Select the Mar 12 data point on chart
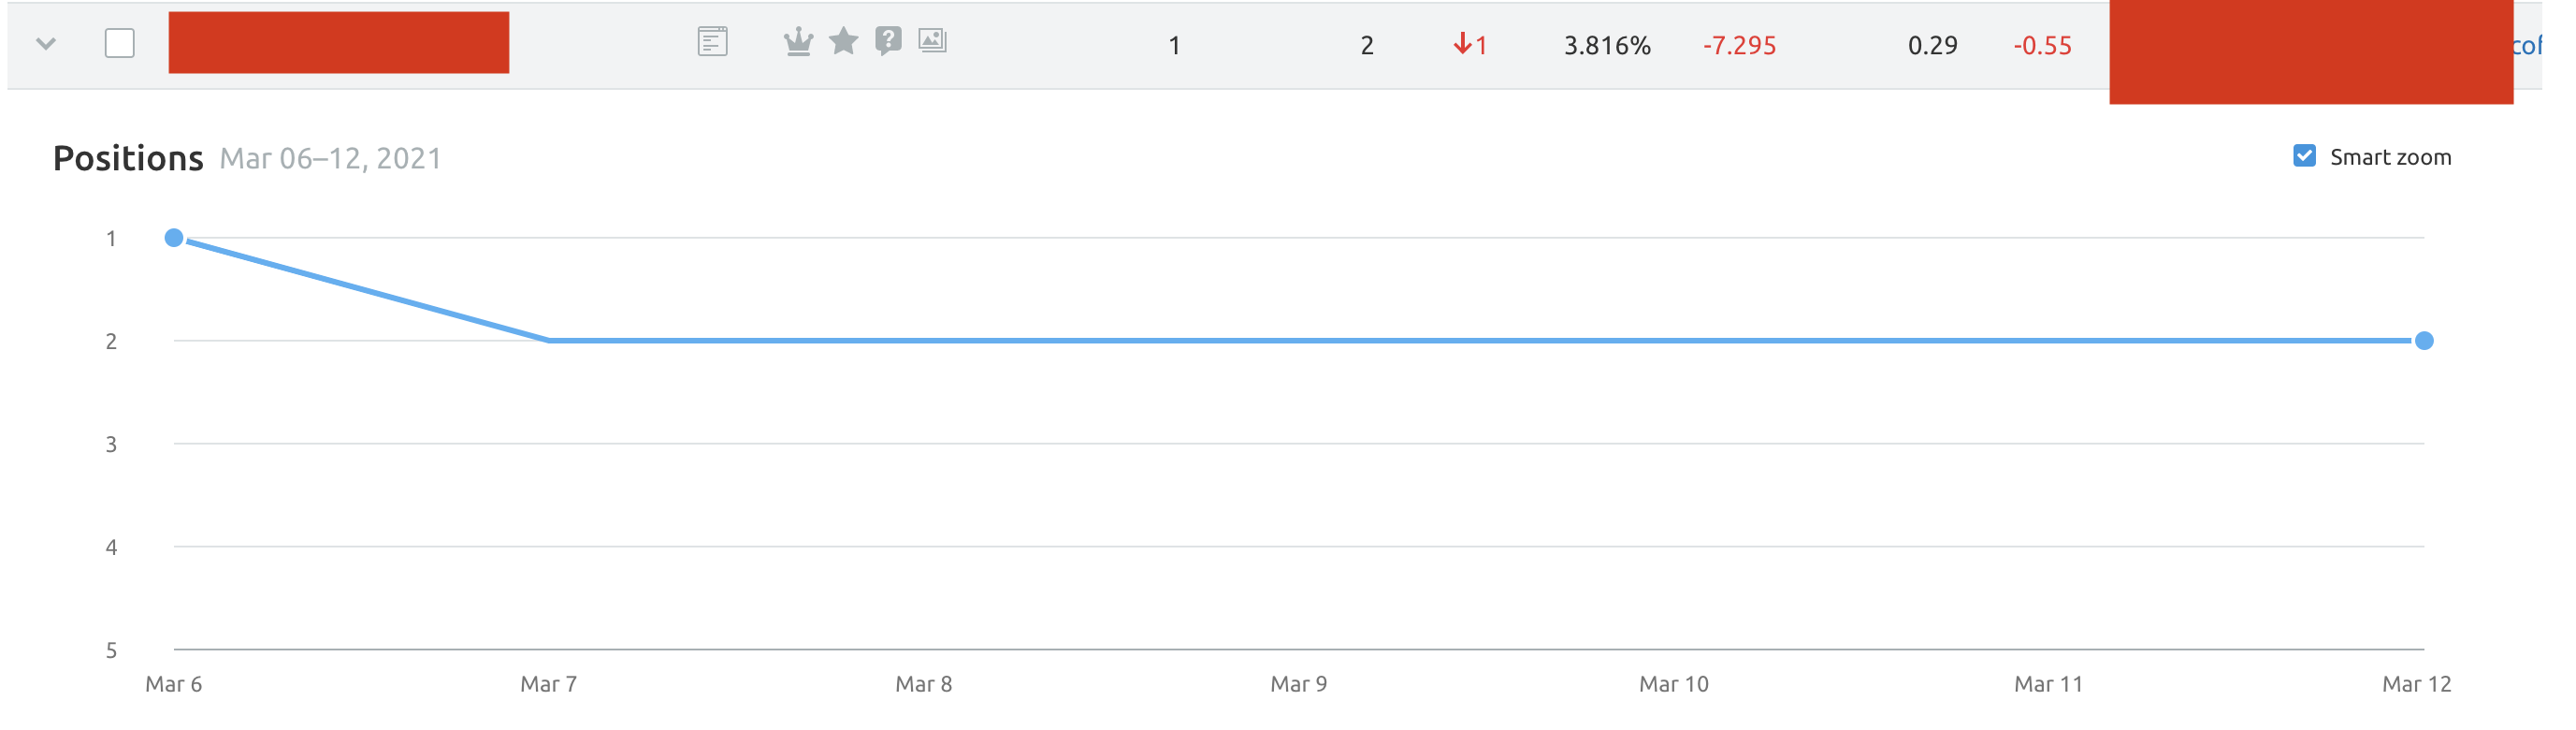Screen dimensions: 2576x730 point(2424,341)
